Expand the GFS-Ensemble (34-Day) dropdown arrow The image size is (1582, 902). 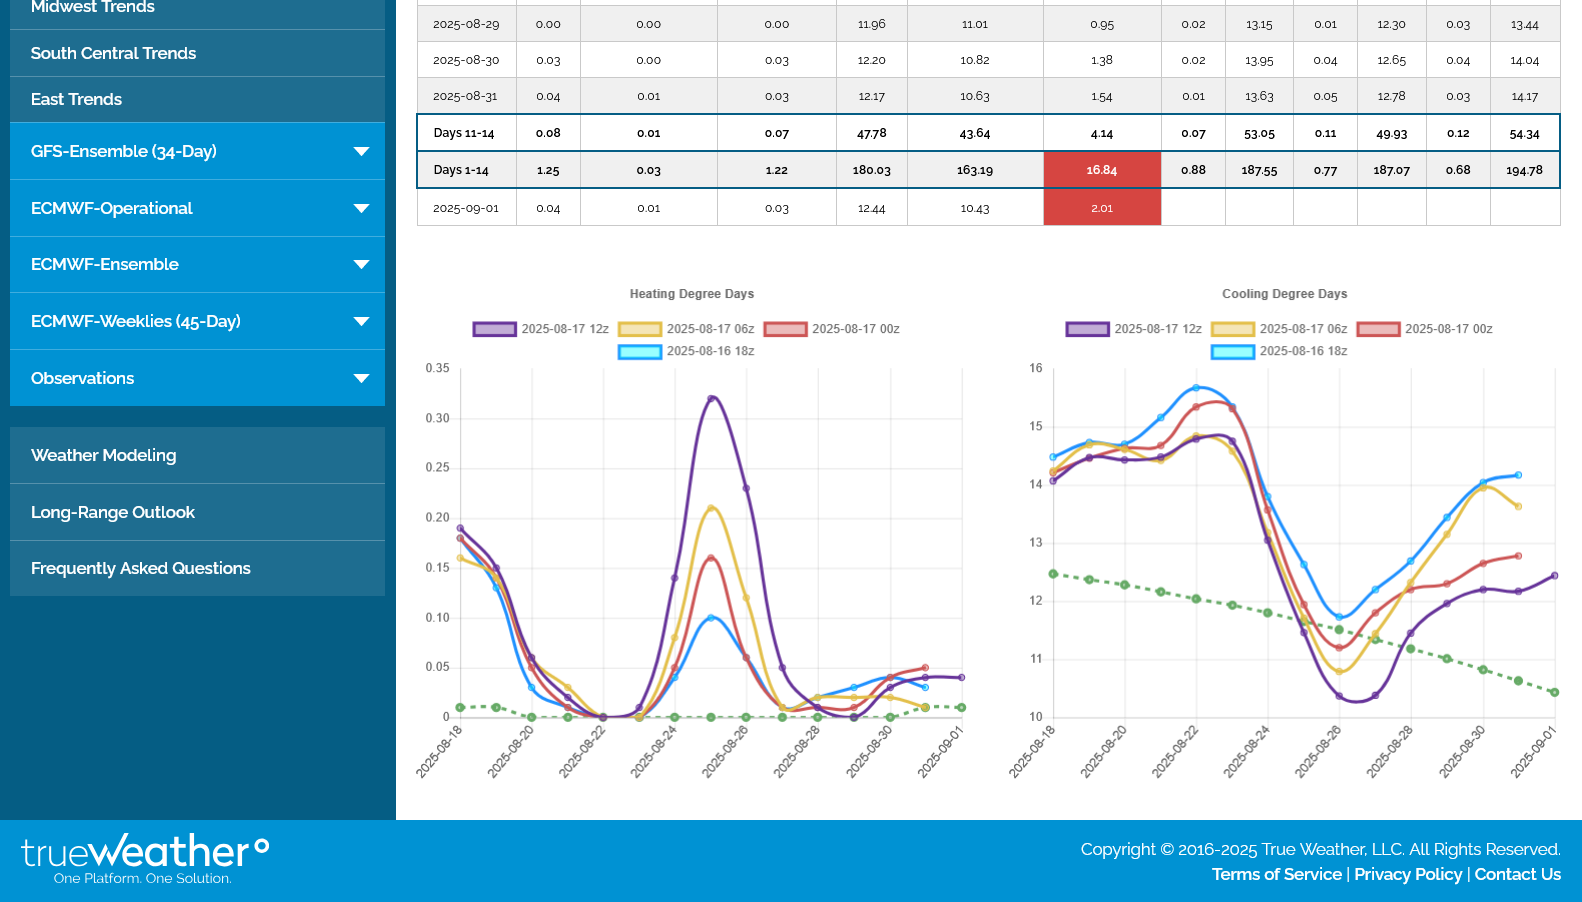361,152
